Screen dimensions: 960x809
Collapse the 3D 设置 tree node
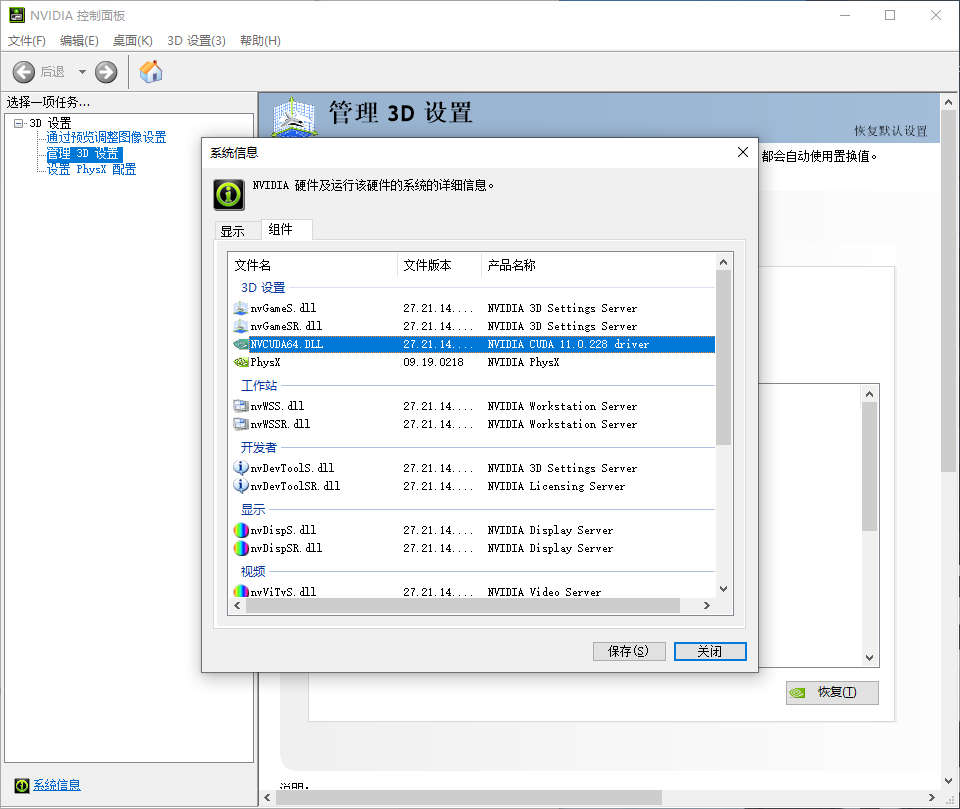(18, 123)
